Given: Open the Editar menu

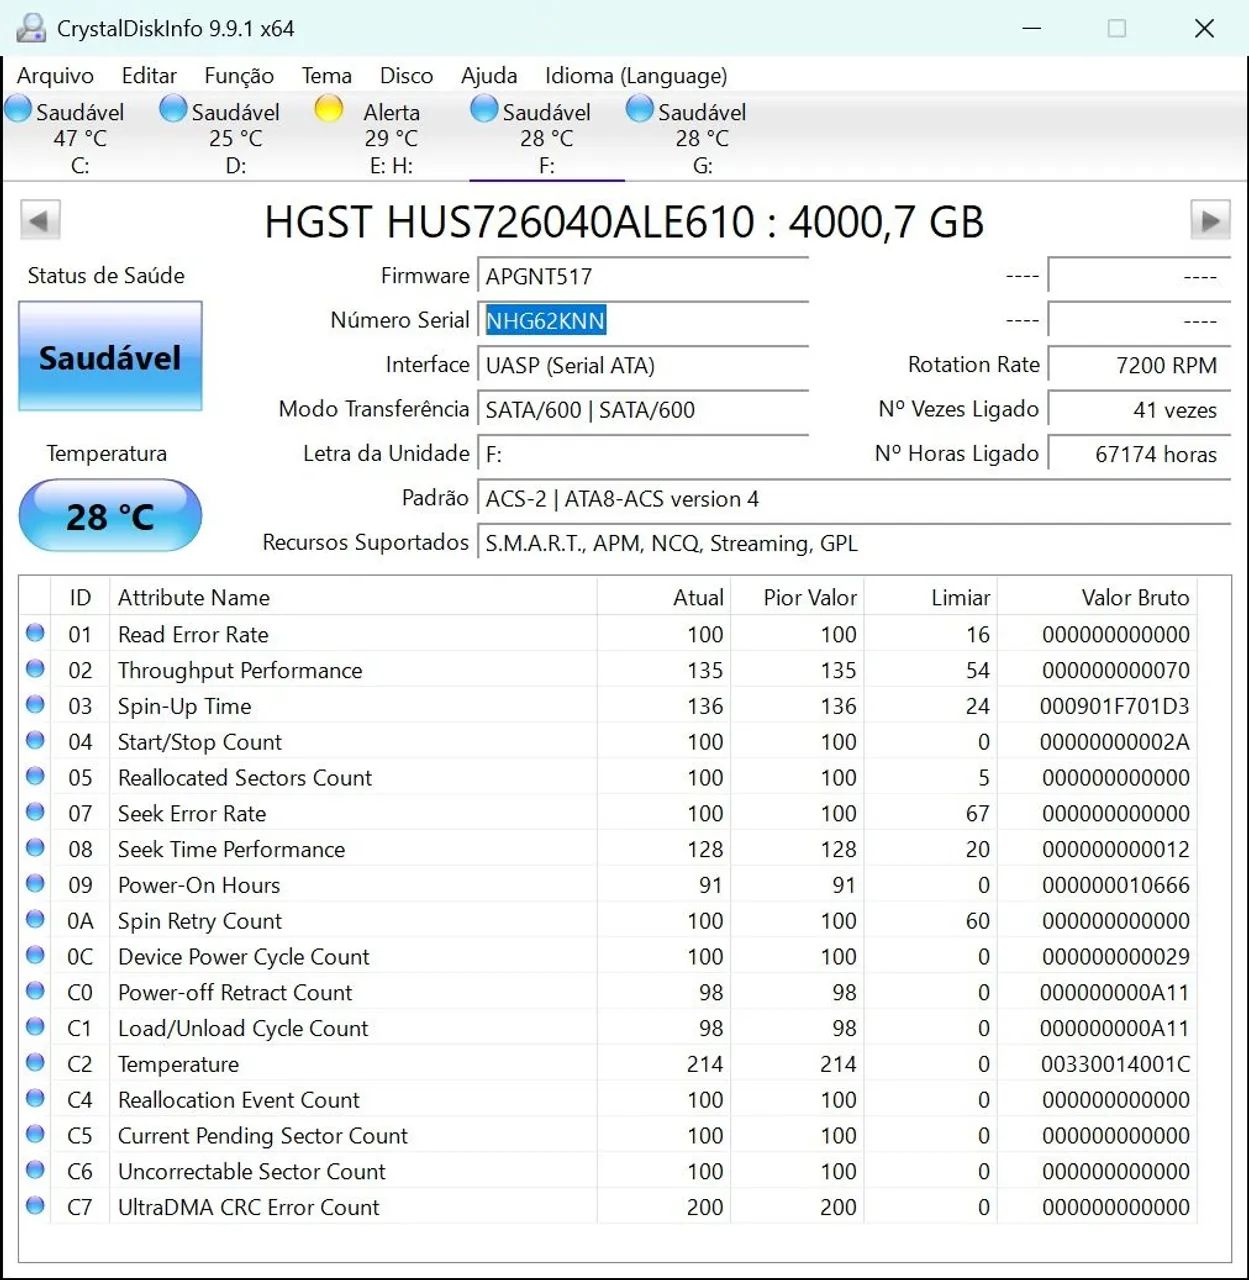Looking at the screenshot, I should tap(149, 76).
